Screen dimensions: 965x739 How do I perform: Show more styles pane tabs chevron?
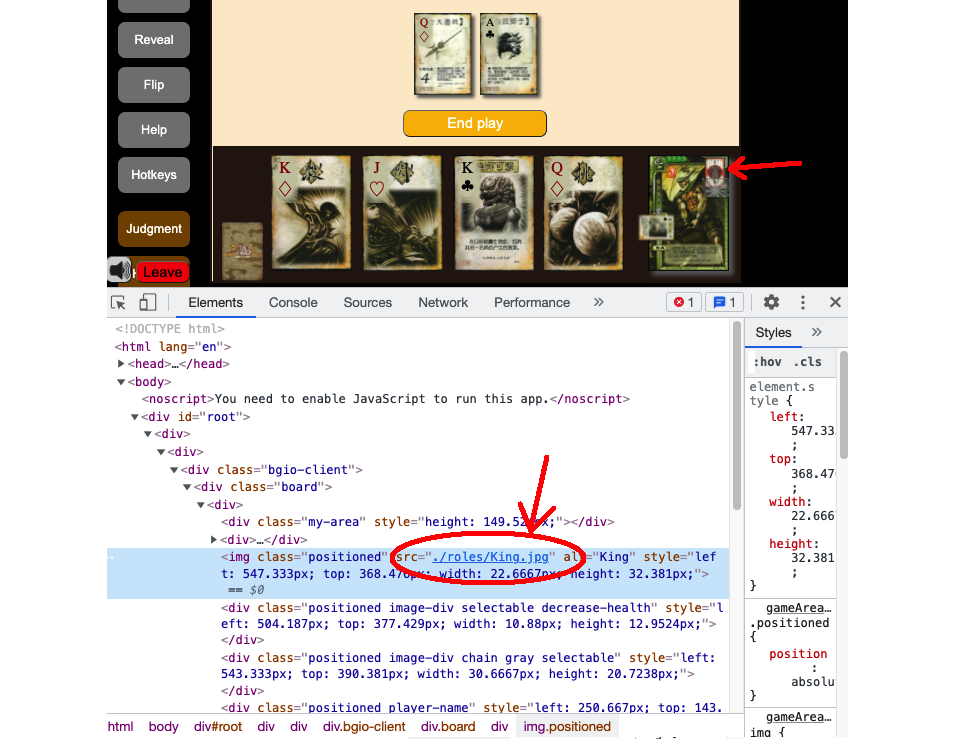pos(816,332)
